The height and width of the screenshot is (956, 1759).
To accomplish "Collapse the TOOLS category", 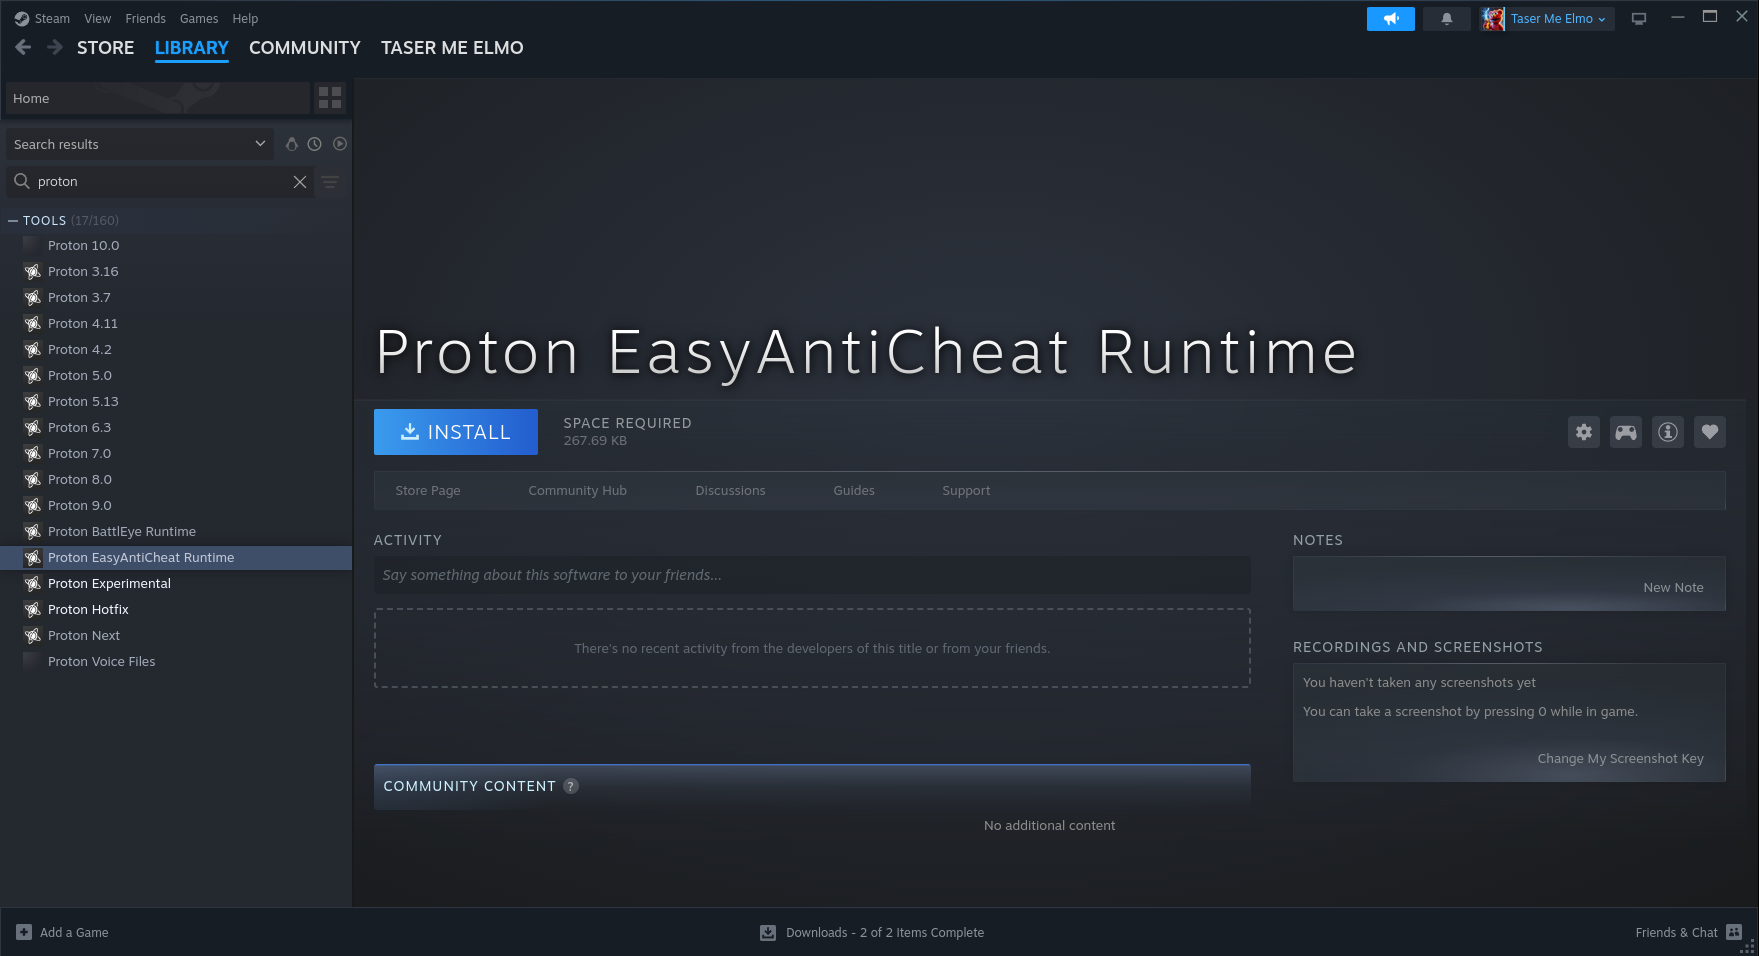I will [x=13, y=221].
